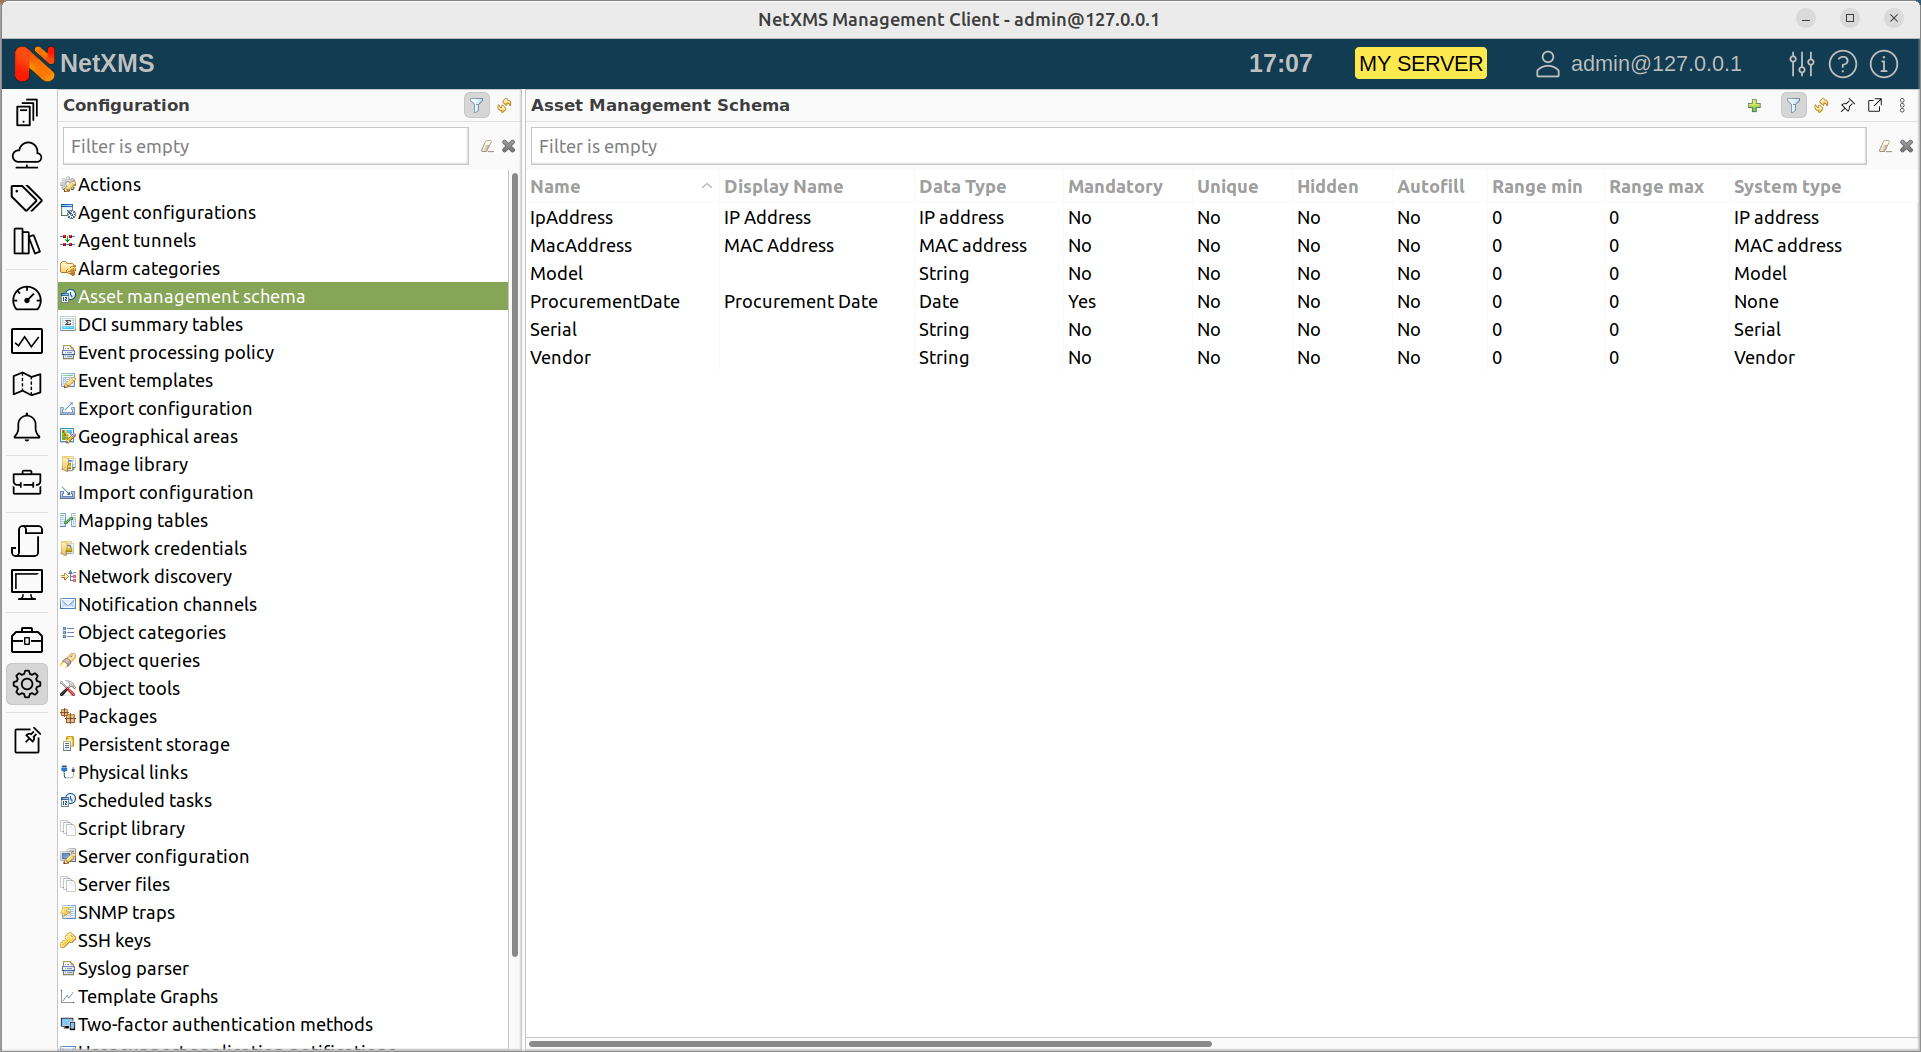Pin the Asset Management Schema view

coord(1847,105)
